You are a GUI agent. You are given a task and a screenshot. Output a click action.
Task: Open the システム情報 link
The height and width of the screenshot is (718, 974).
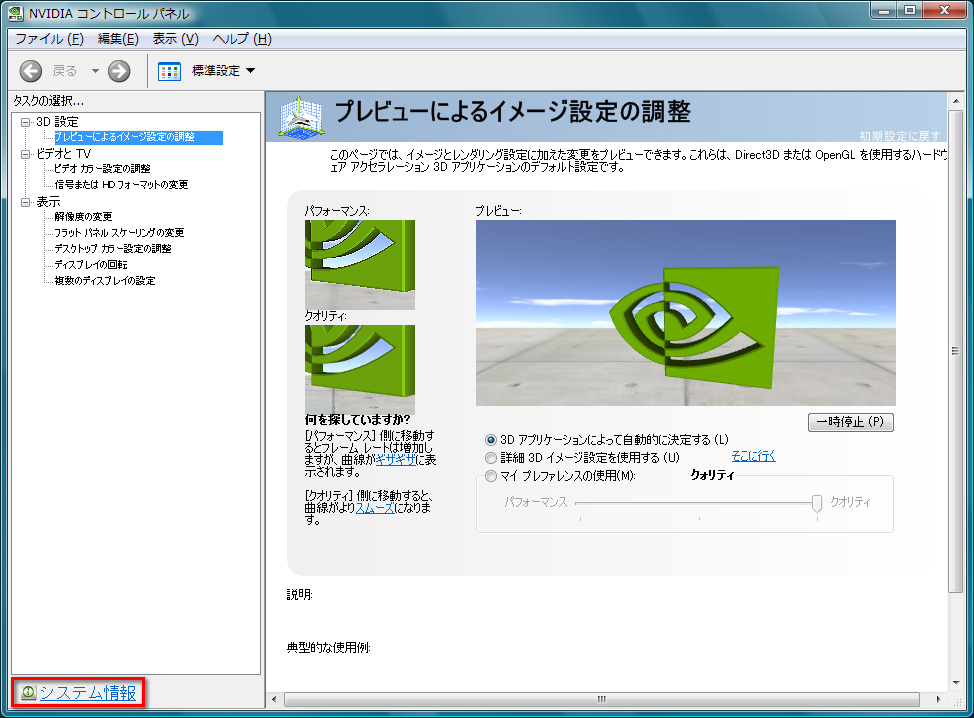point(88,693)
